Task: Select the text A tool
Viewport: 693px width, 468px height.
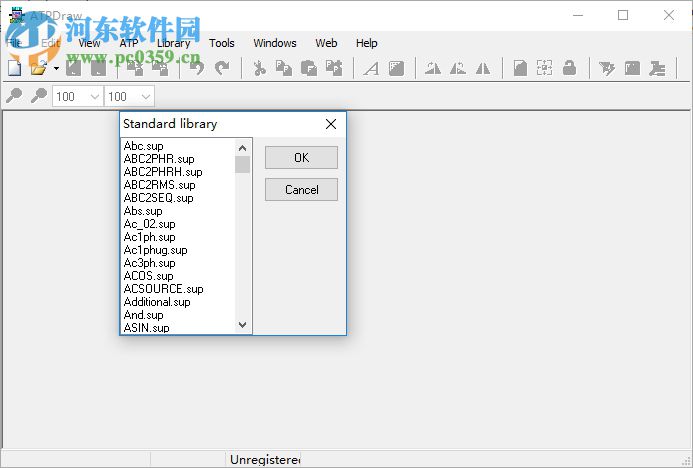Action: (x=371, y=68)
